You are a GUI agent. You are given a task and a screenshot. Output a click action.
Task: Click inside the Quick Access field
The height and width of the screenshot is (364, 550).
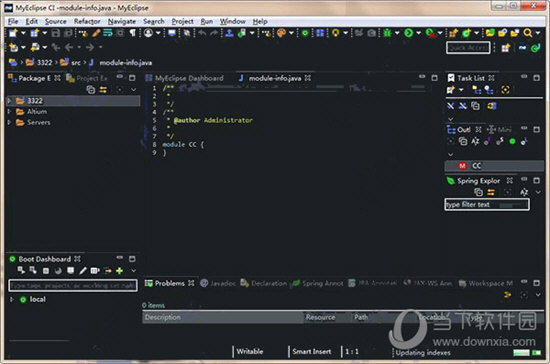468,48
